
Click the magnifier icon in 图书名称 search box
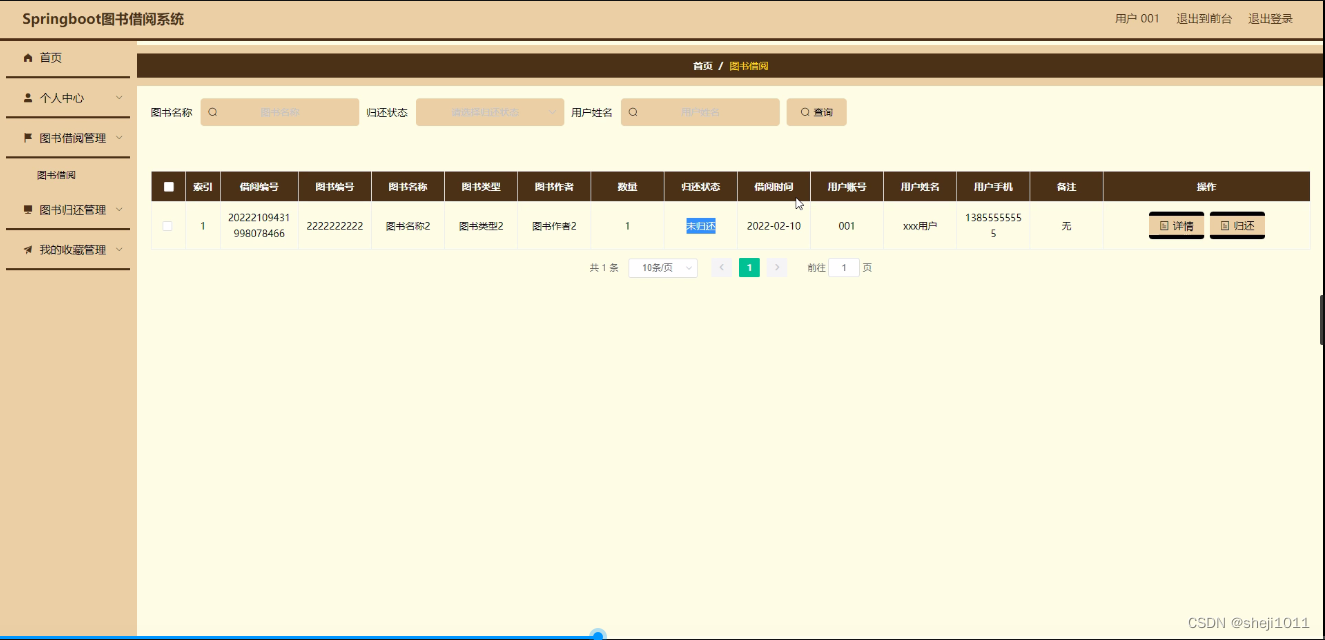coord(212,112)
